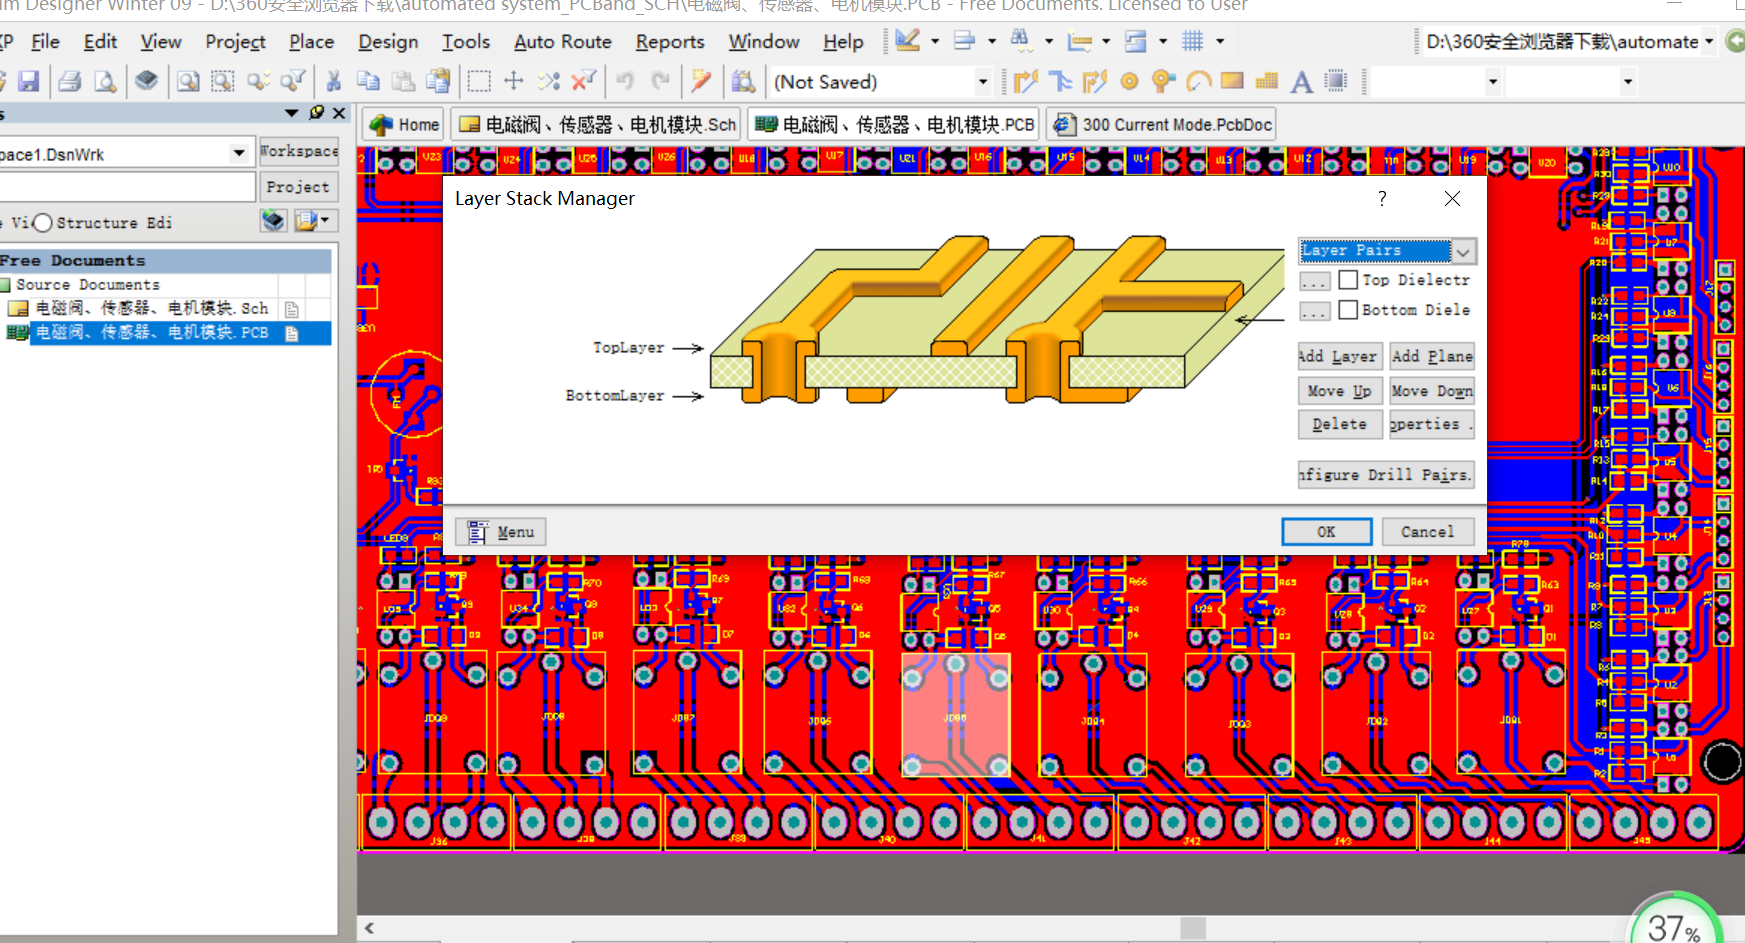Click the Cross Probe icon
1745x943 pixels.
pos(702,81)
